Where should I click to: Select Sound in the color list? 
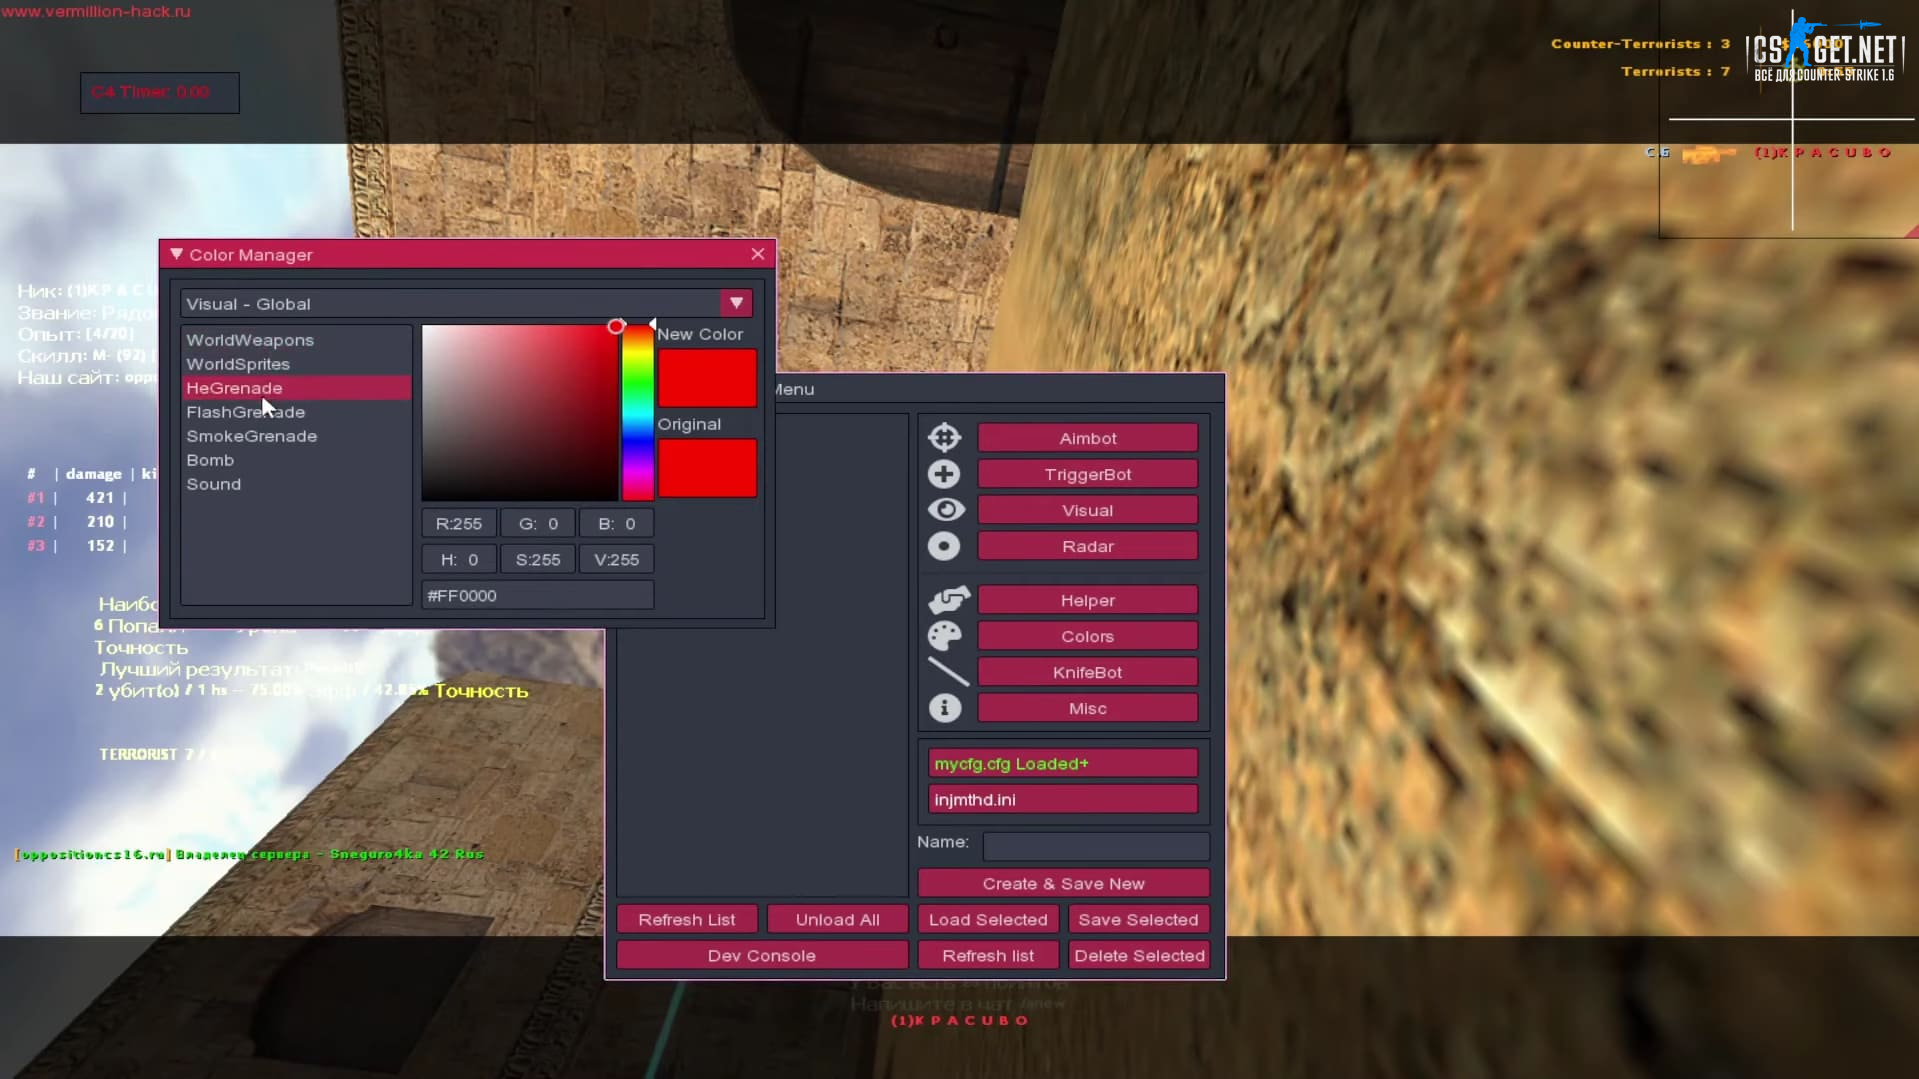coord(296,484)
